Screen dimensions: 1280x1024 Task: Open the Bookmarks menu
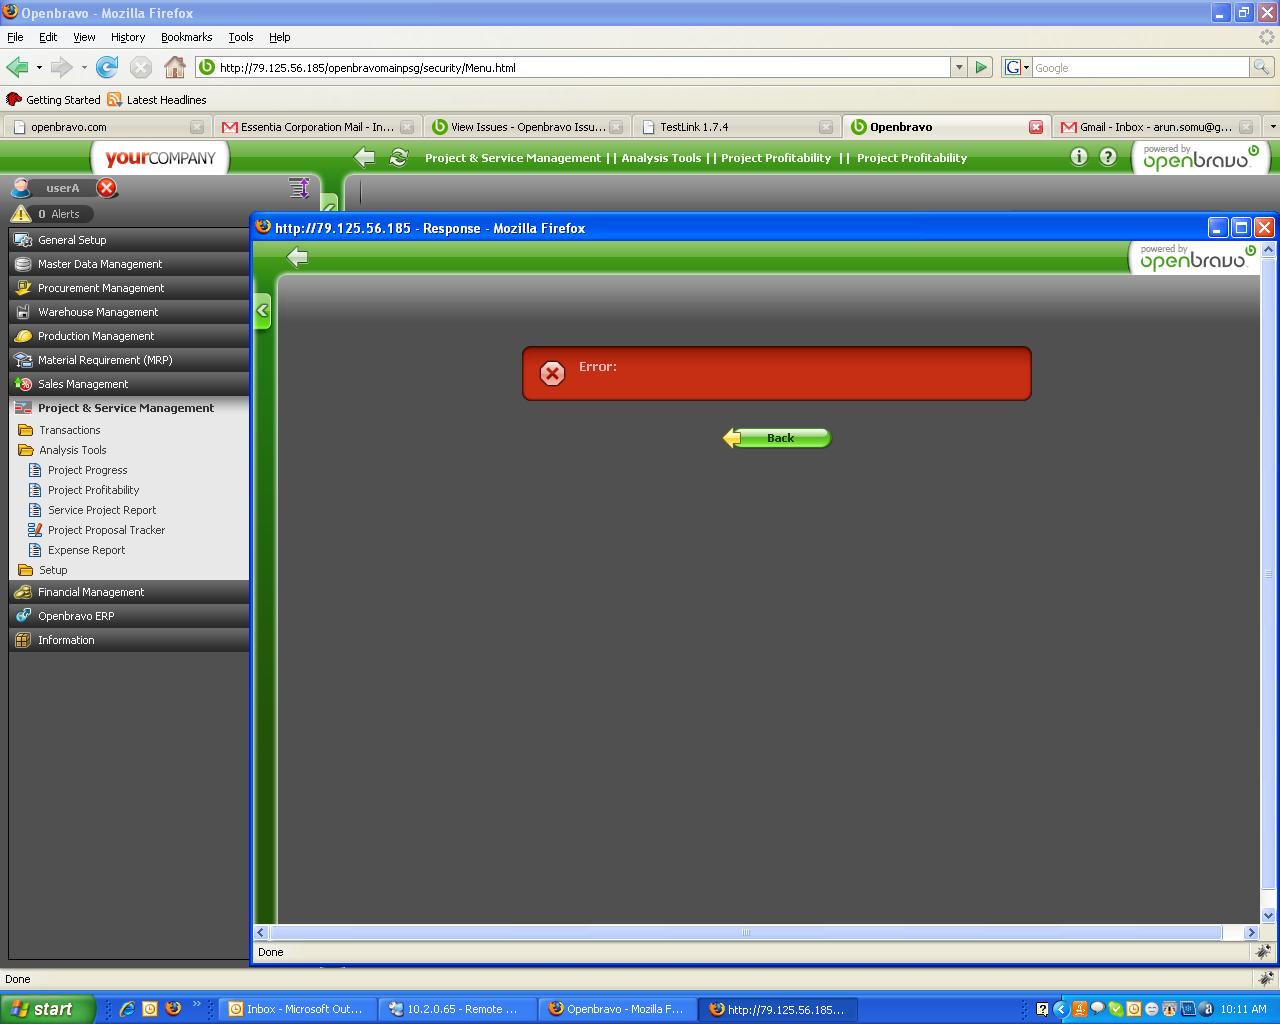[186, 37]
